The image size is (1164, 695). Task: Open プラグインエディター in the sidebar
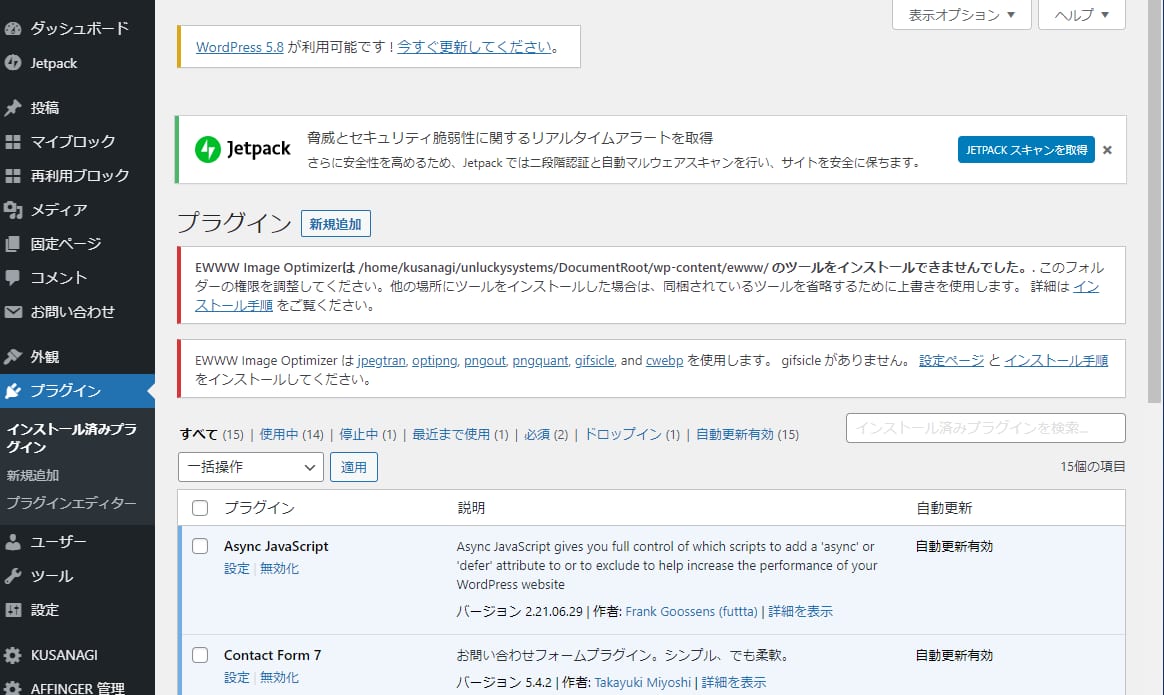(x=71, y=503)
